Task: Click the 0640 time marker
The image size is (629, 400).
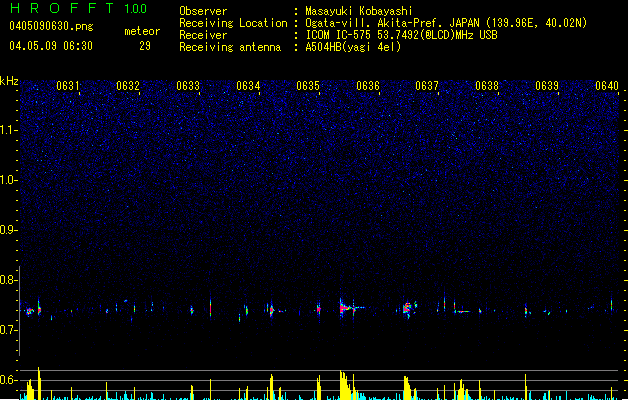Action: pyautogui.click(x=607, y=86)
